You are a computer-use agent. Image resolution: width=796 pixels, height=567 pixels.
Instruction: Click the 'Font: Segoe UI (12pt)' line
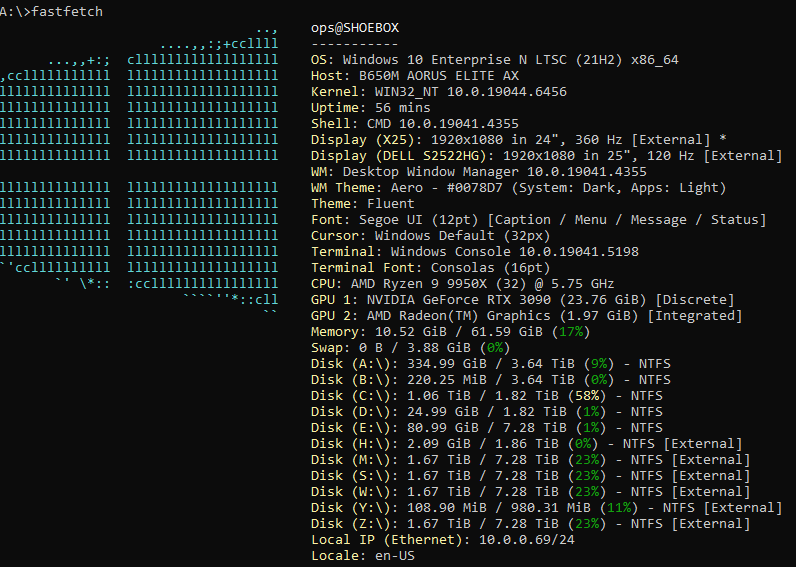coord(539,220)
